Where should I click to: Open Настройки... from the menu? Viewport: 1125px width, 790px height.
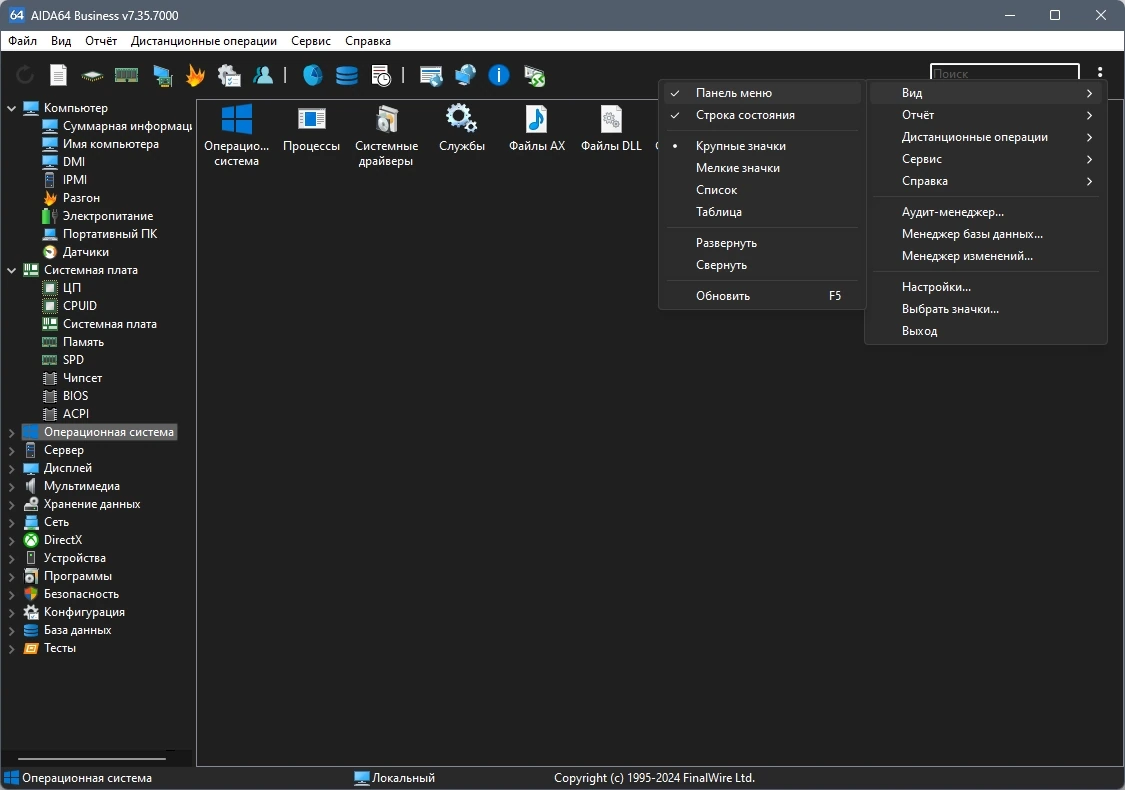(986, 286)
